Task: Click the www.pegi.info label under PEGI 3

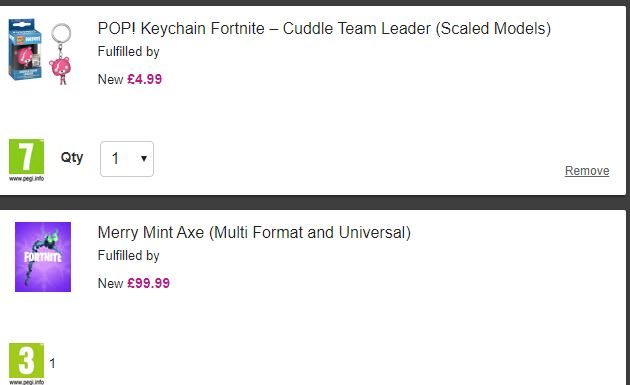Action: pyautogui.click(x=27, y=382)
